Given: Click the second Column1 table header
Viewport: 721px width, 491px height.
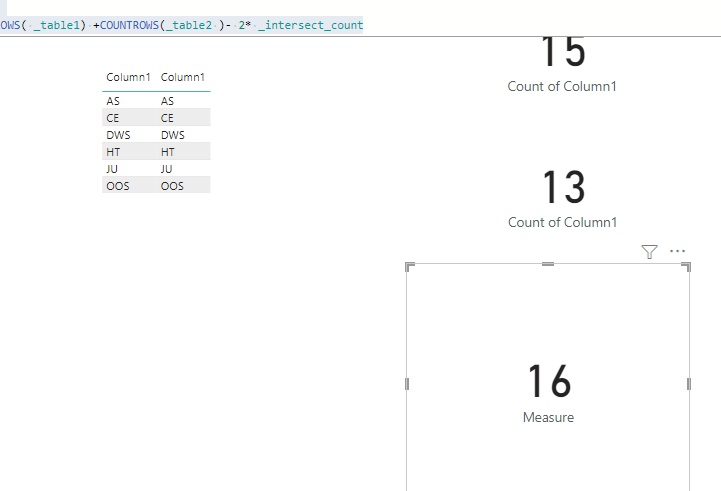Looking at the screenshot, I should pos(183,77).
